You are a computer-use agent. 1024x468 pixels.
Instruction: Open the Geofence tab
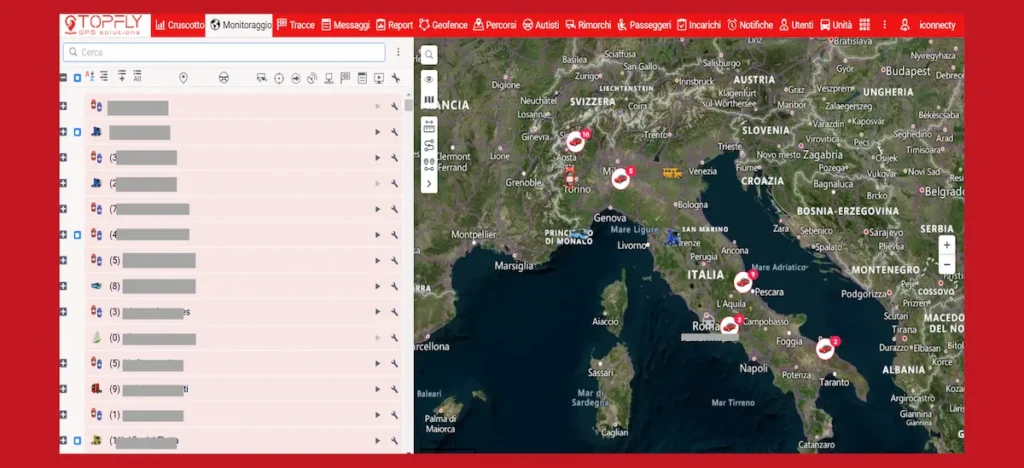(x=443, y=25)
